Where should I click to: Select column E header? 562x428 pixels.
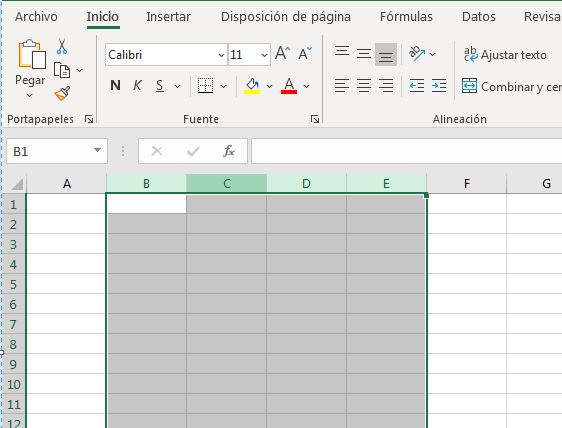point(386,184)
